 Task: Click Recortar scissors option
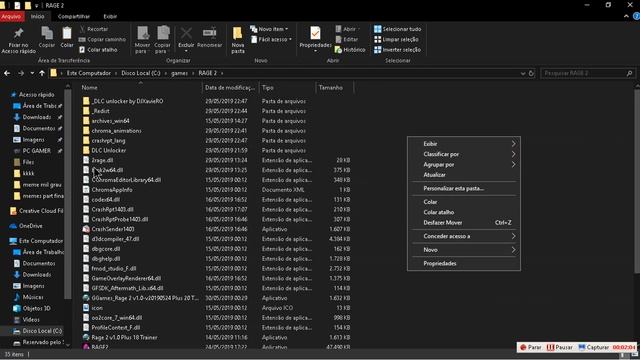pos(93,29)
